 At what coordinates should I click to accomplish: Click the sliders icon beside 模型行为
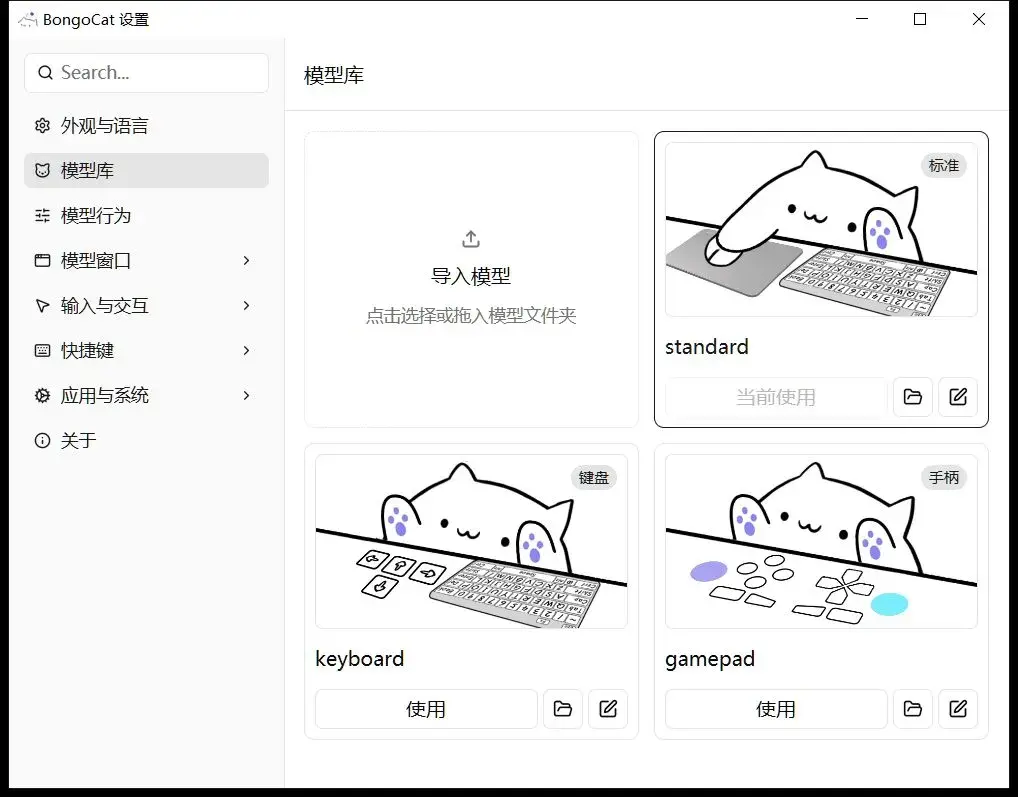pyautogui.click(x=42, y=215)
